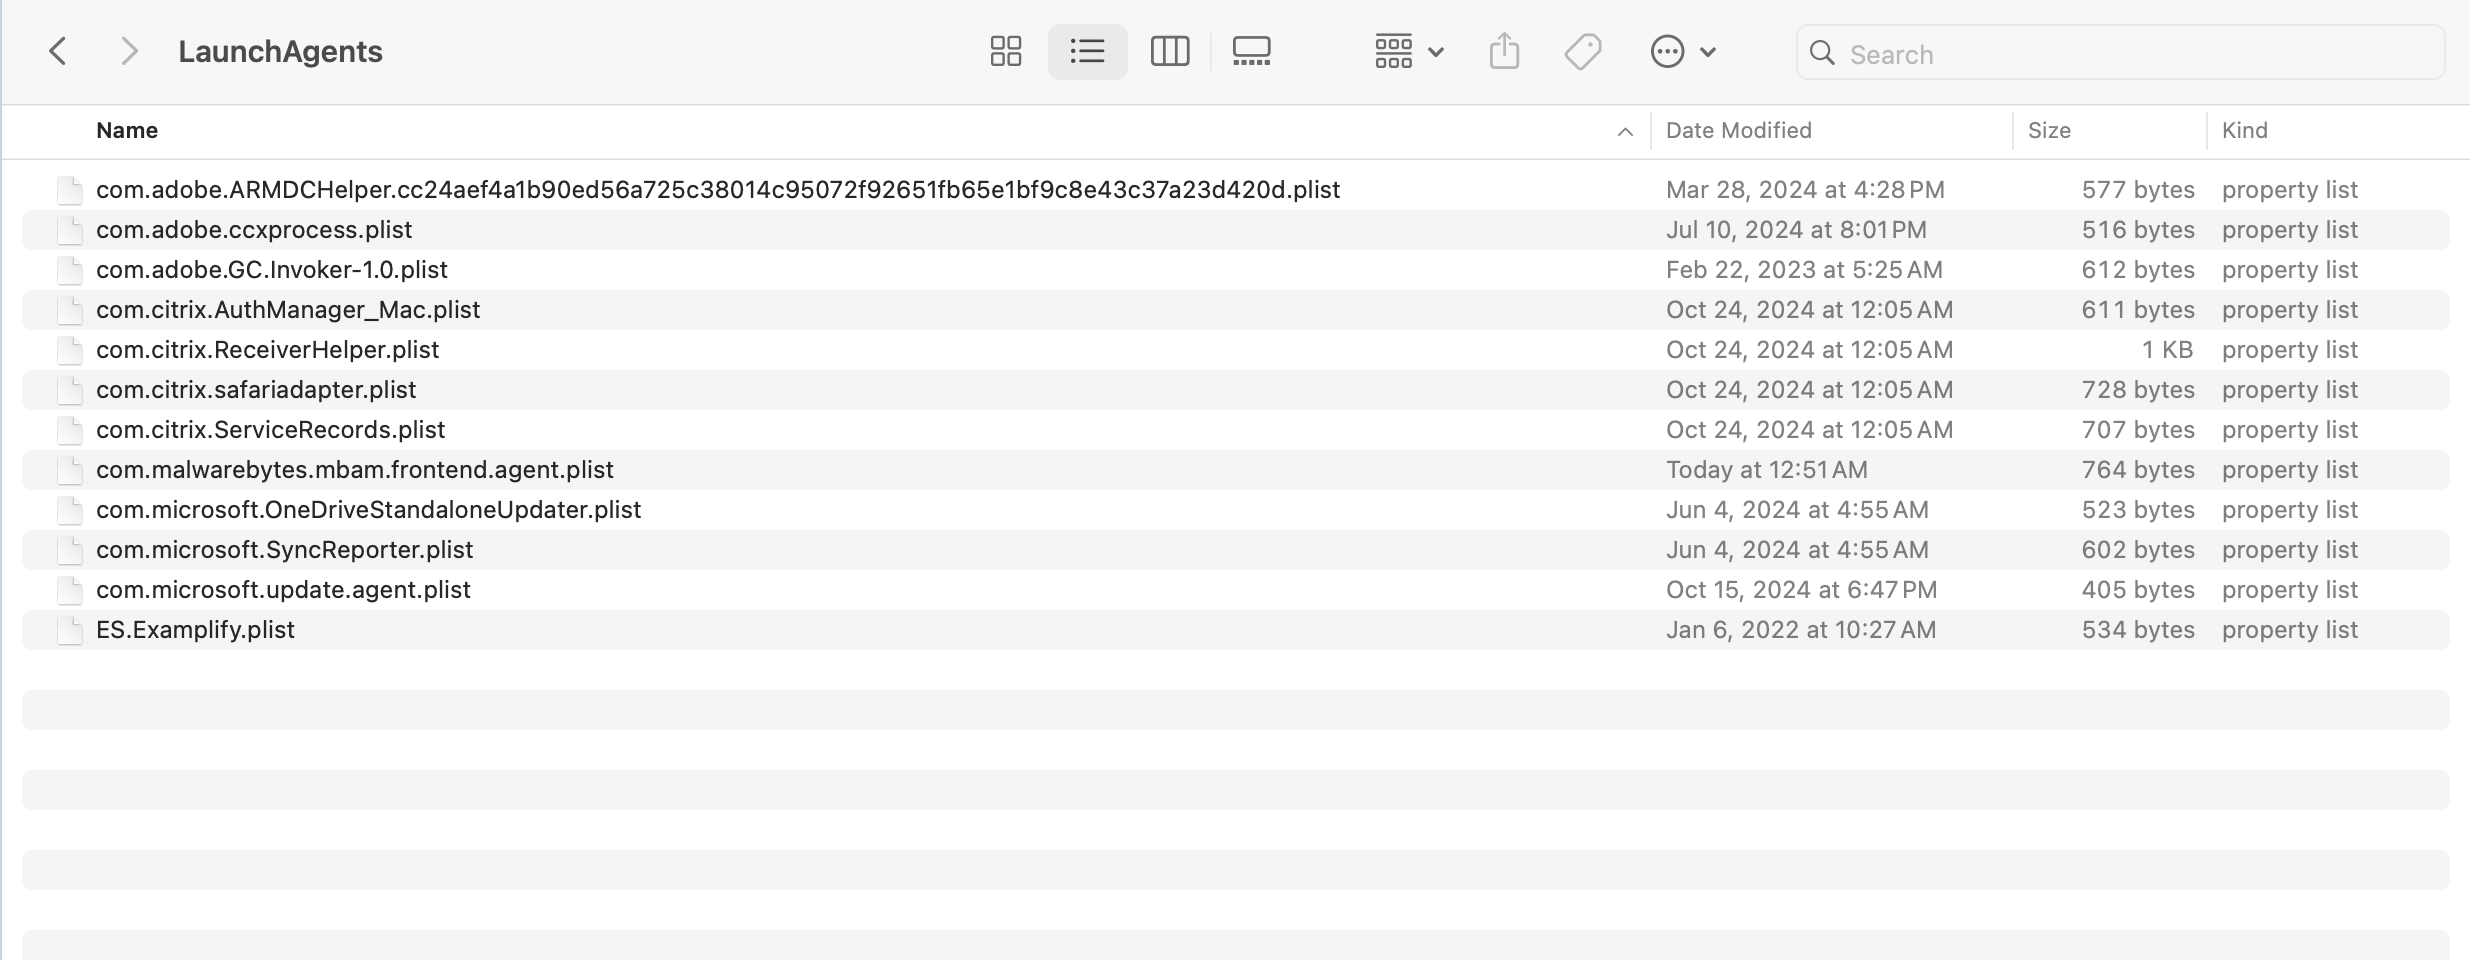Click the 611 bytes size value
The image size is (2470, 960).
click(x=2138, y=310)
